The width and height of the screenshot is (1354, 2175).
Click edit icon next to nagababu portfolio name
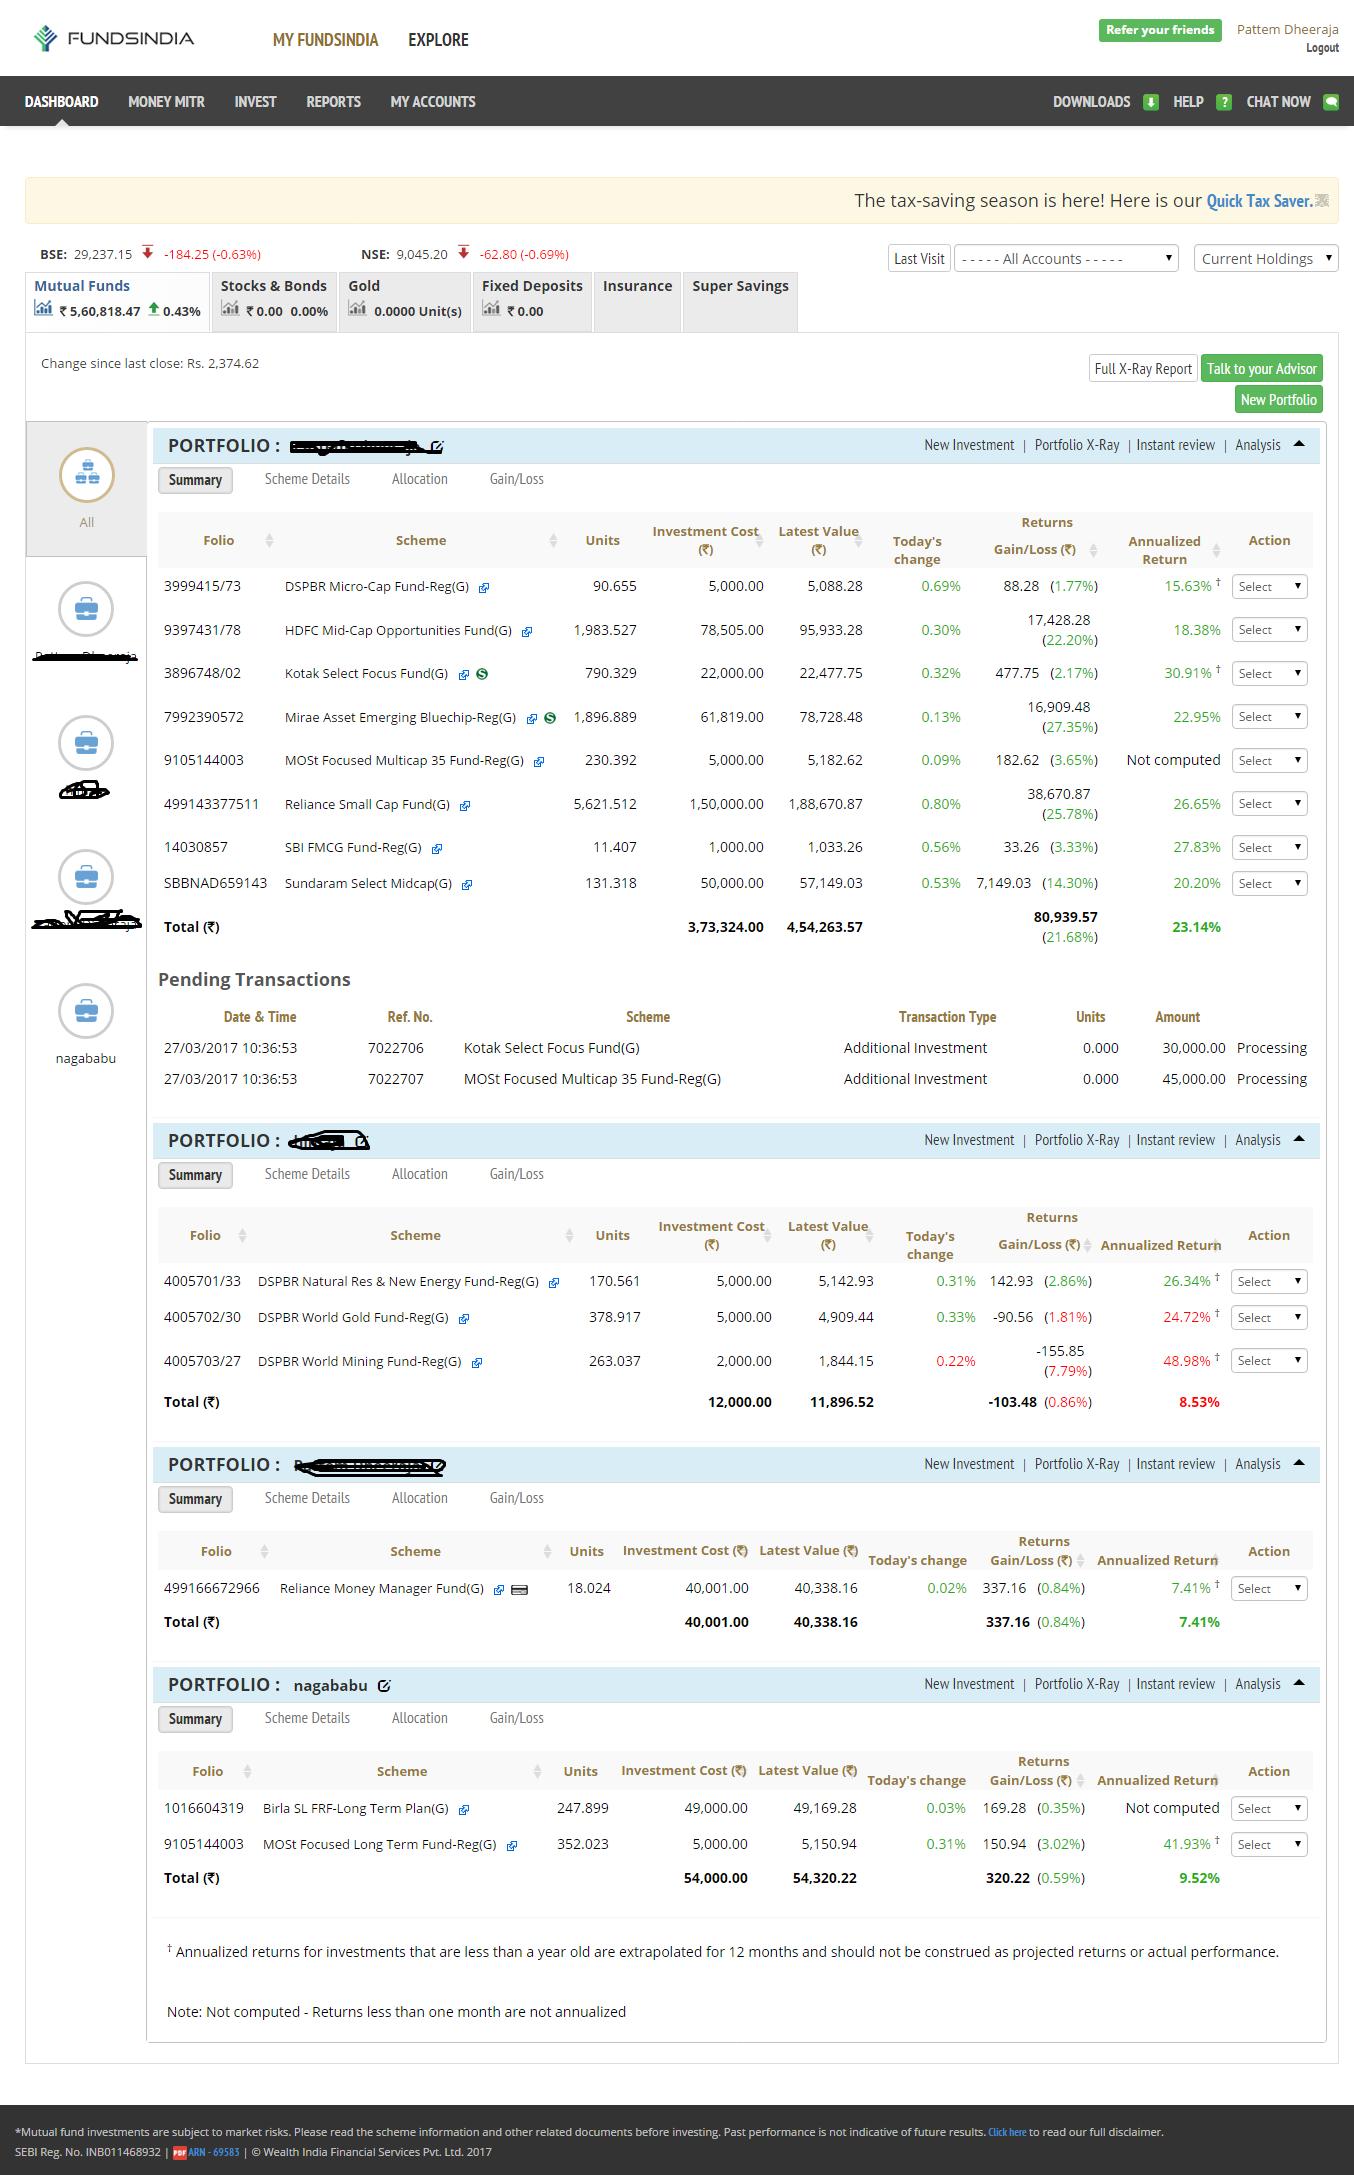[384, 1686]
